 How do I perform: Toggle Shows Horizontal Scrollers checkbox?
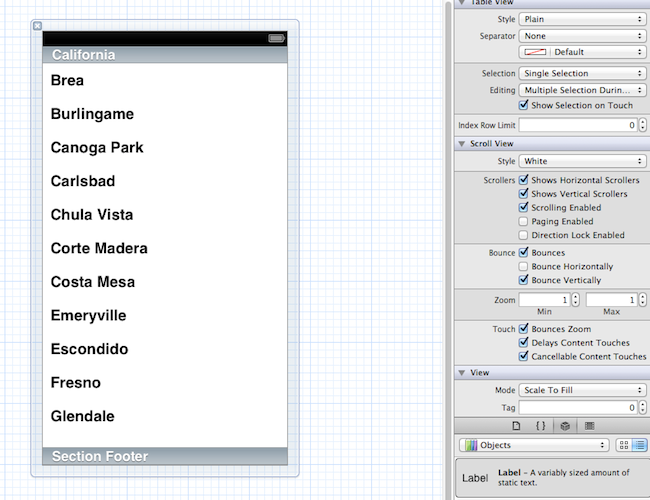524,180
